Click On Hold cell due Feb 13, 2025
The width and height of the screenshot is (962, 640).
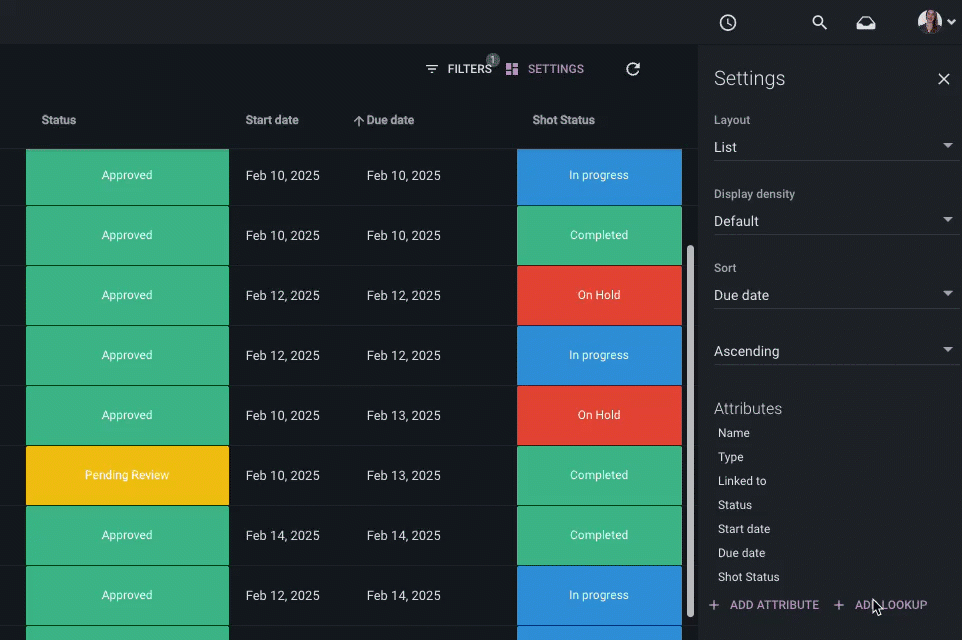click(599, 415)
